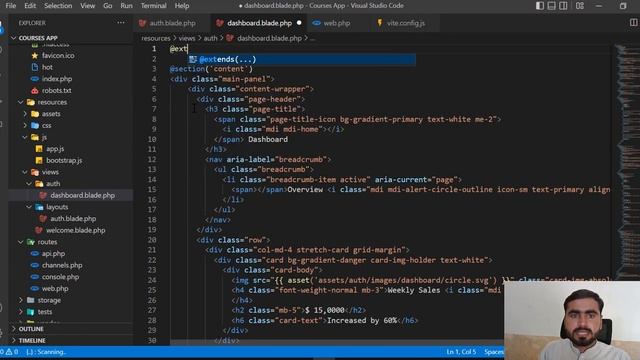Open favicon.ico file
Screen dimensions: 640x360
point(58,56)
